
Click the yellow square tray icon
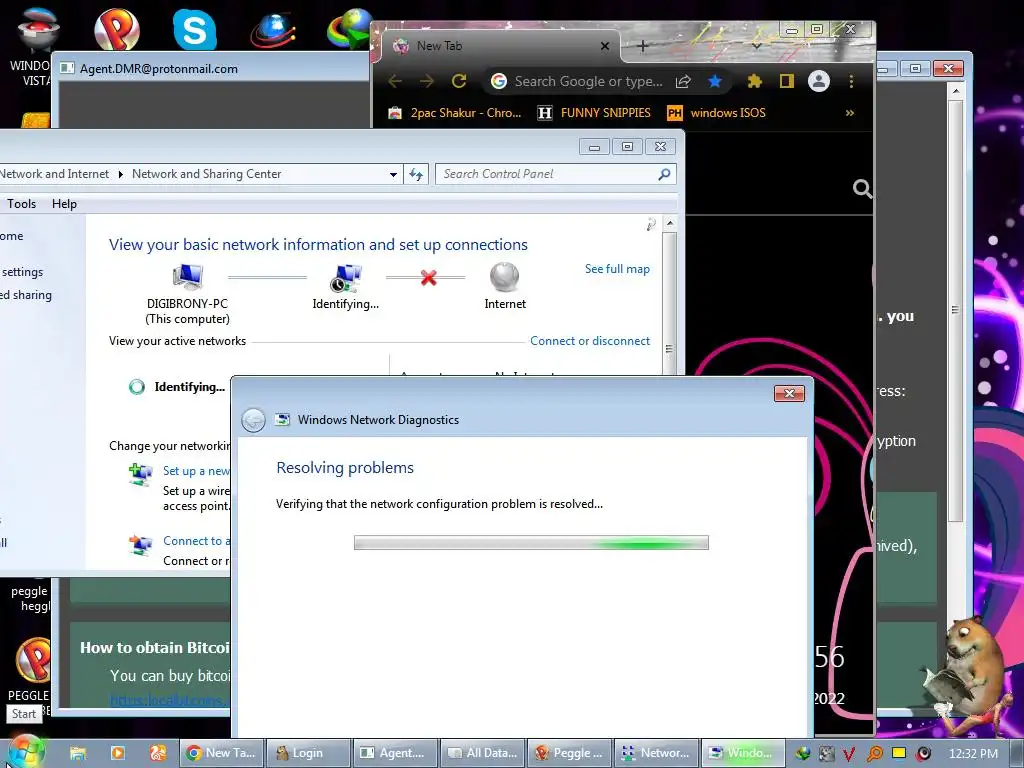tap(899, 753)
